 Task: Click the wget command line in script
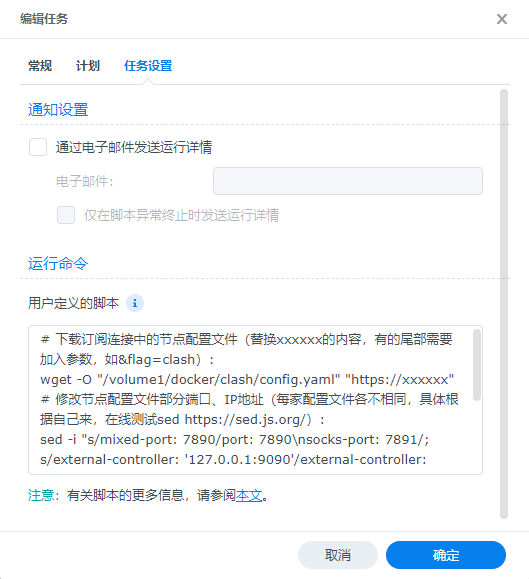pos(247,380)
